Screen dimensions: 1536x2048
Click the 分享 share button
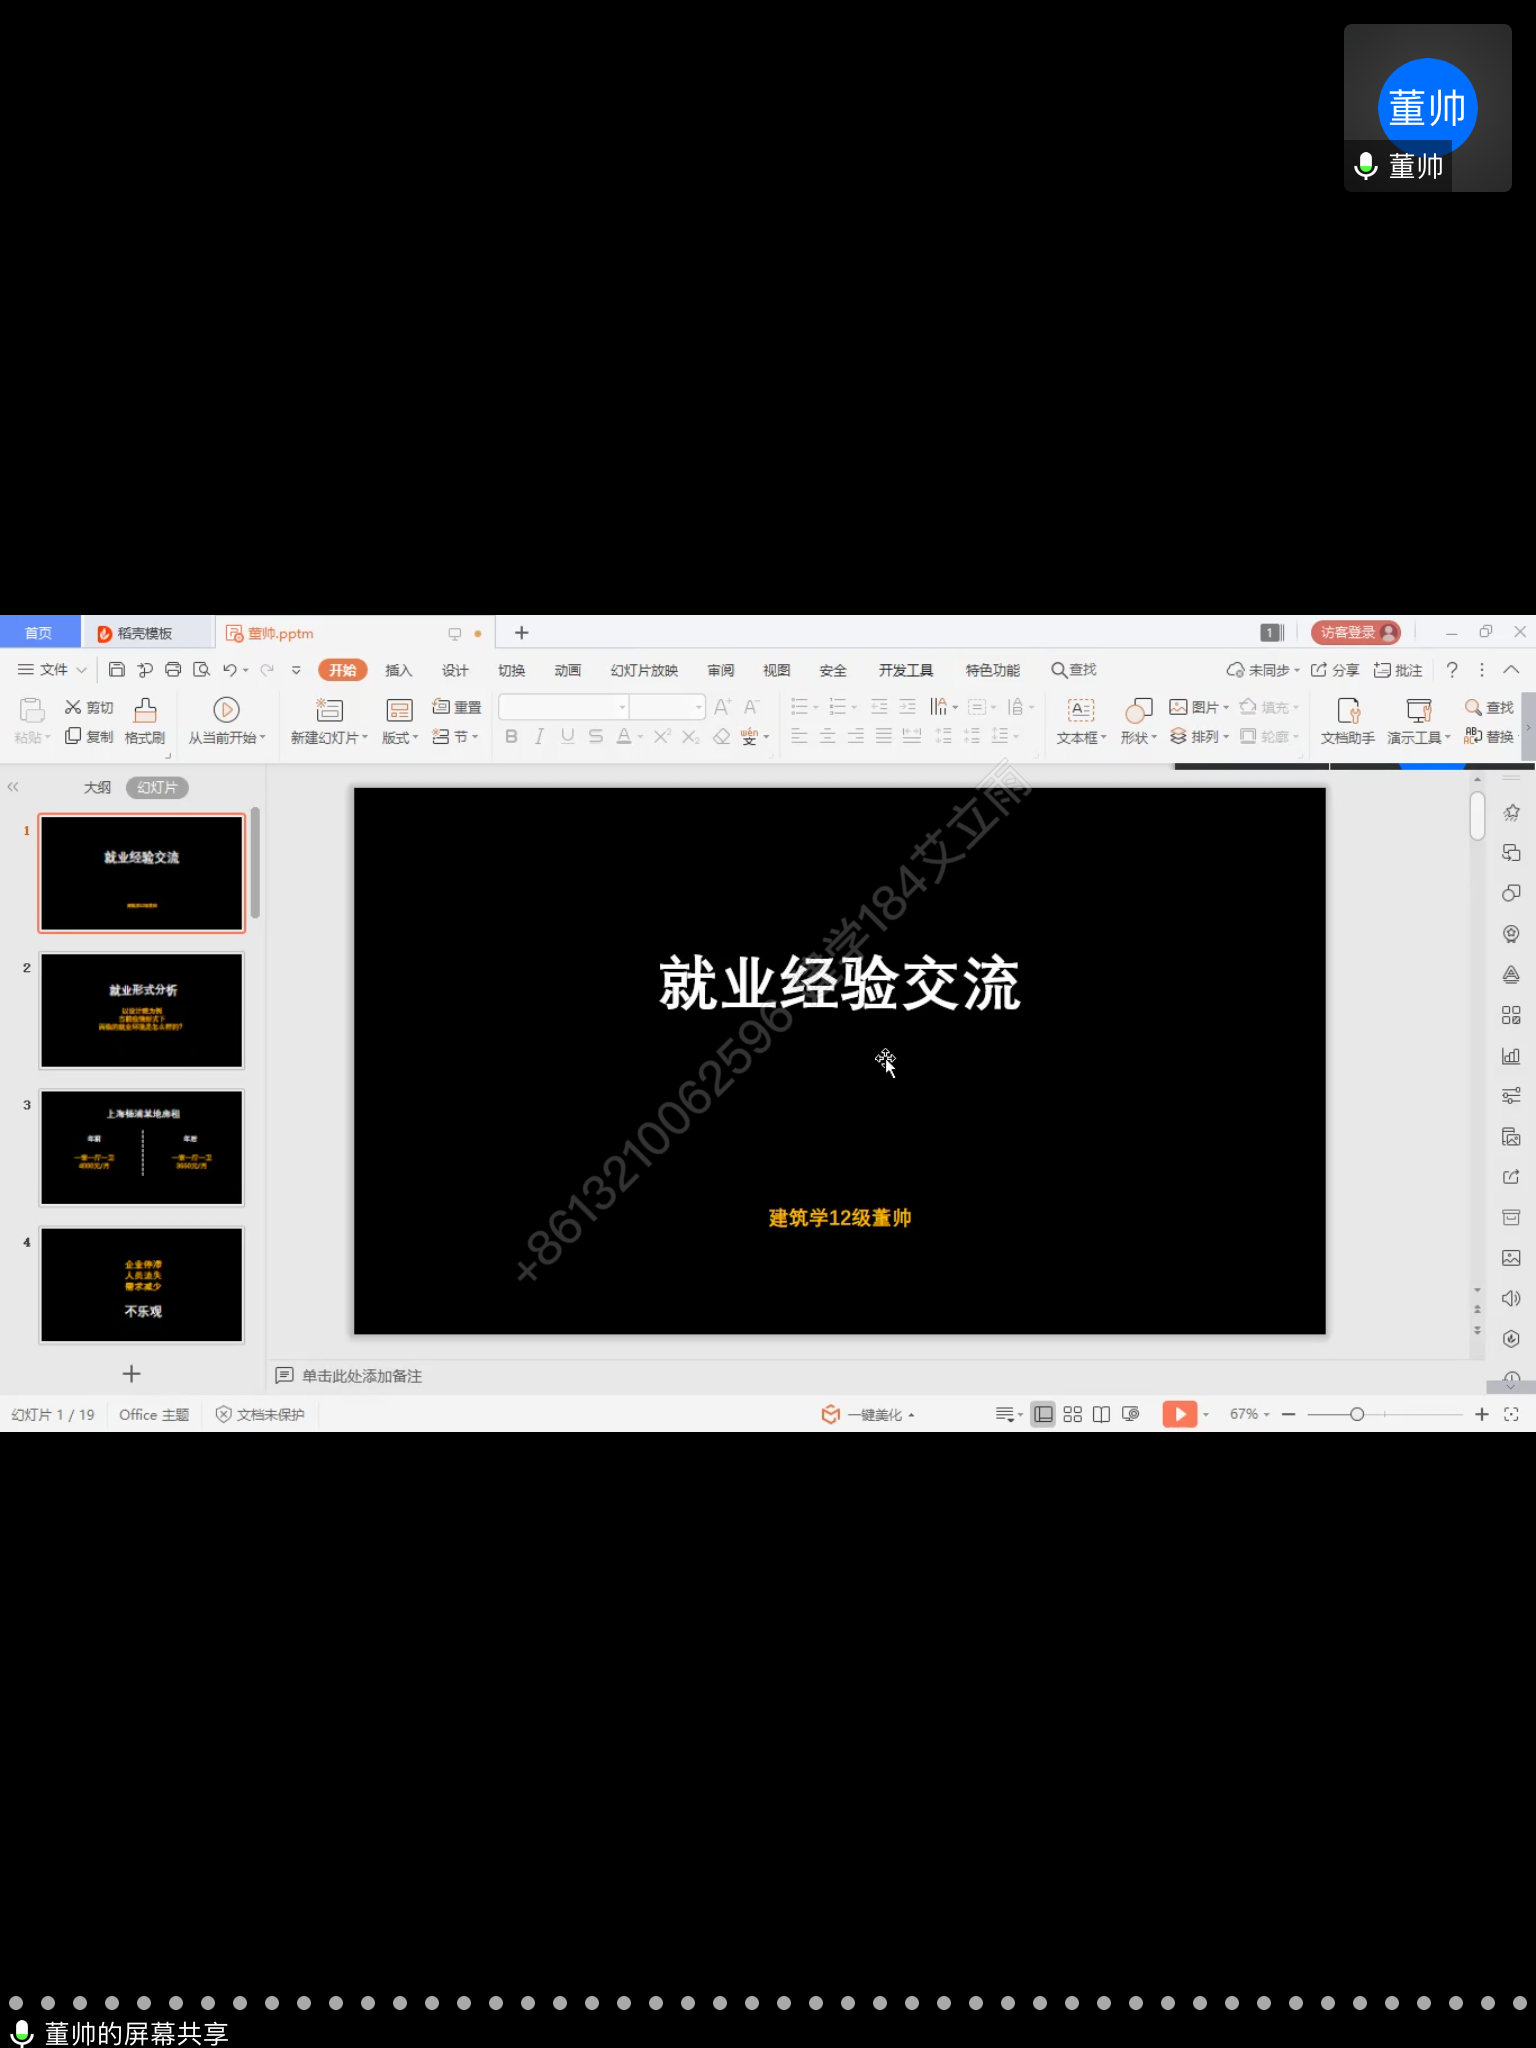1335,670
